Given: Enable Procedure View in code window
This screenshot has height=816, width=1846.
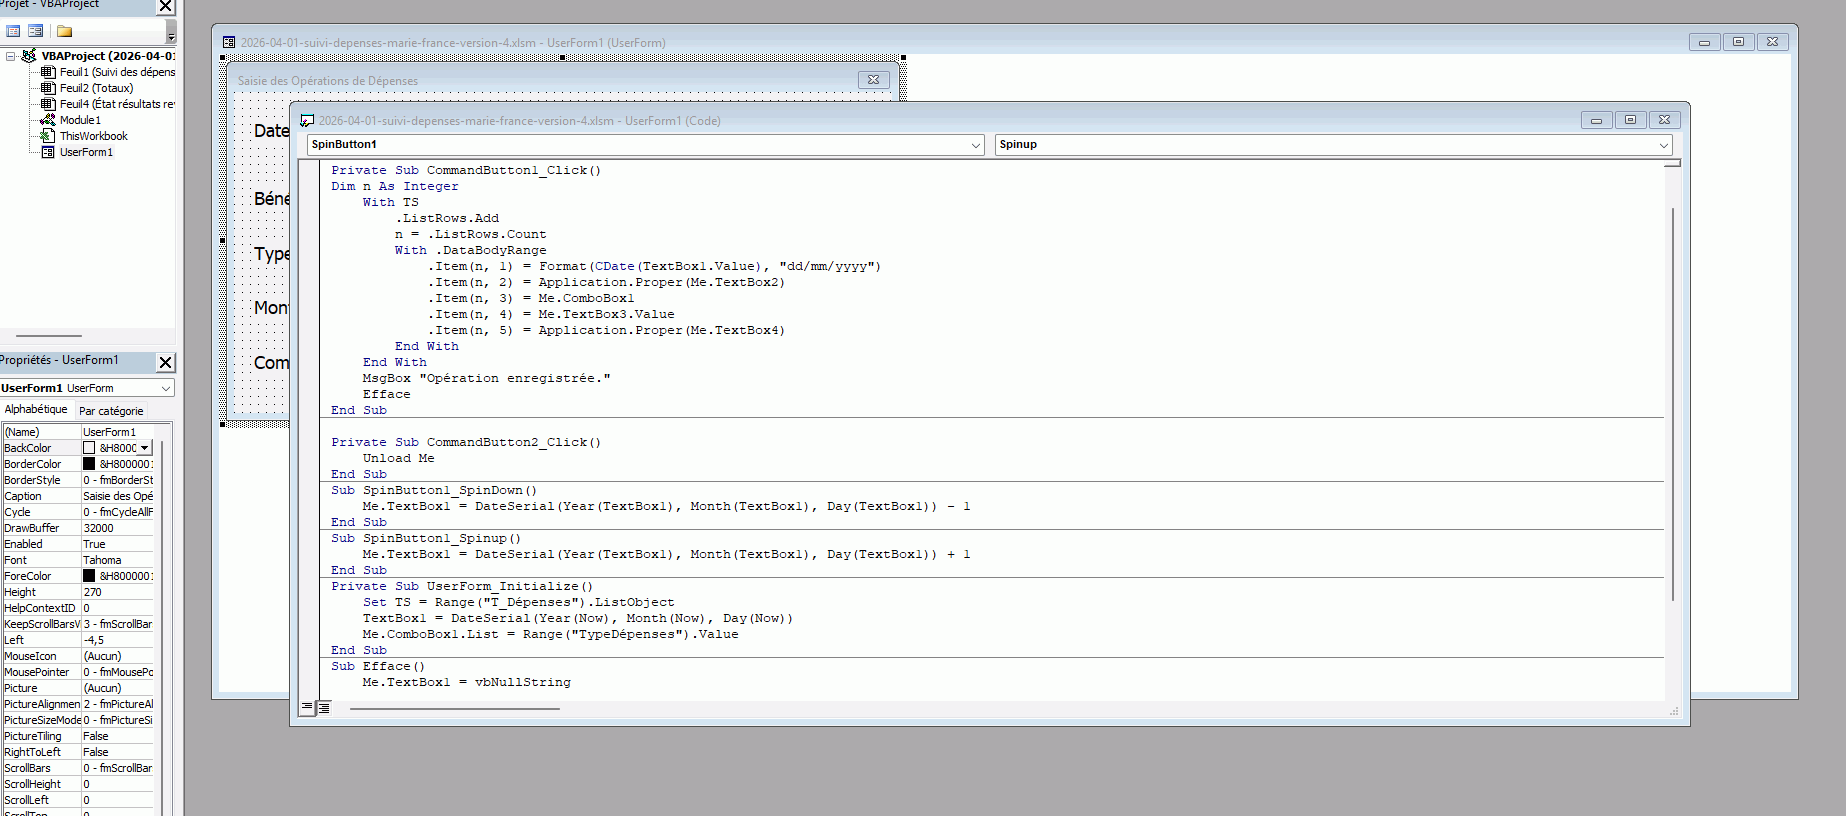Looking at the screenshot, I should pyautogui.click(x=307, y=707).
